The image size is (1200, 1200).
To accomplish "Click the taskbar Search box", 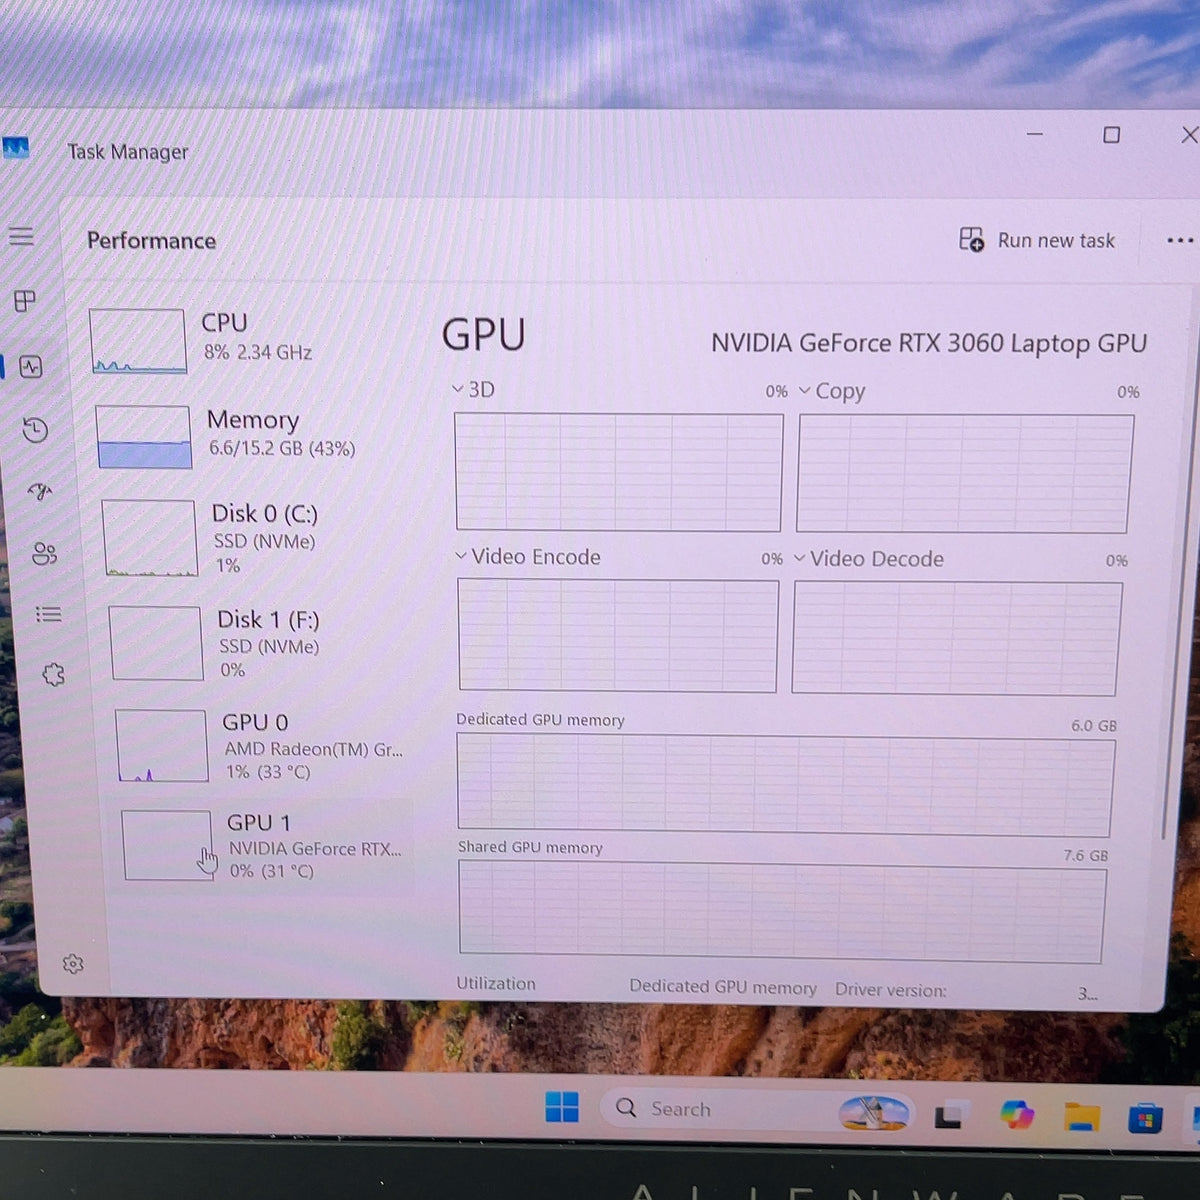I will 757,1109.
